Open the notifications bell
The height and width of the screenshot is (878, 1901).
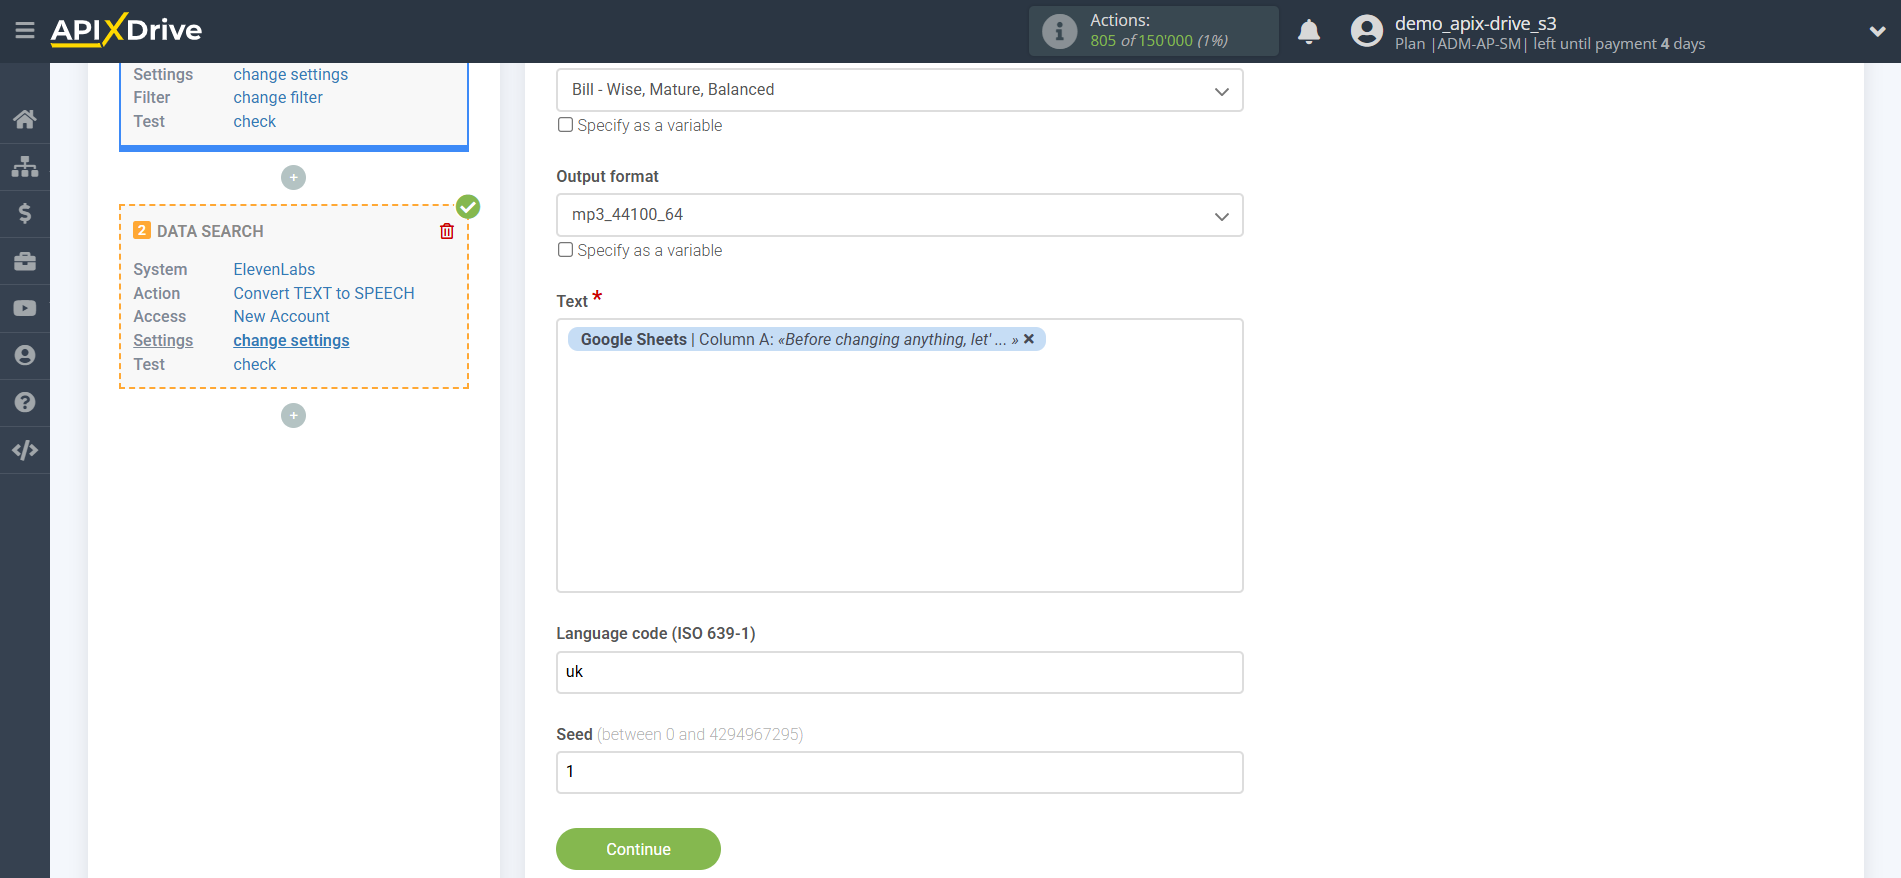pyautogui.click(x=1309, y=31)
